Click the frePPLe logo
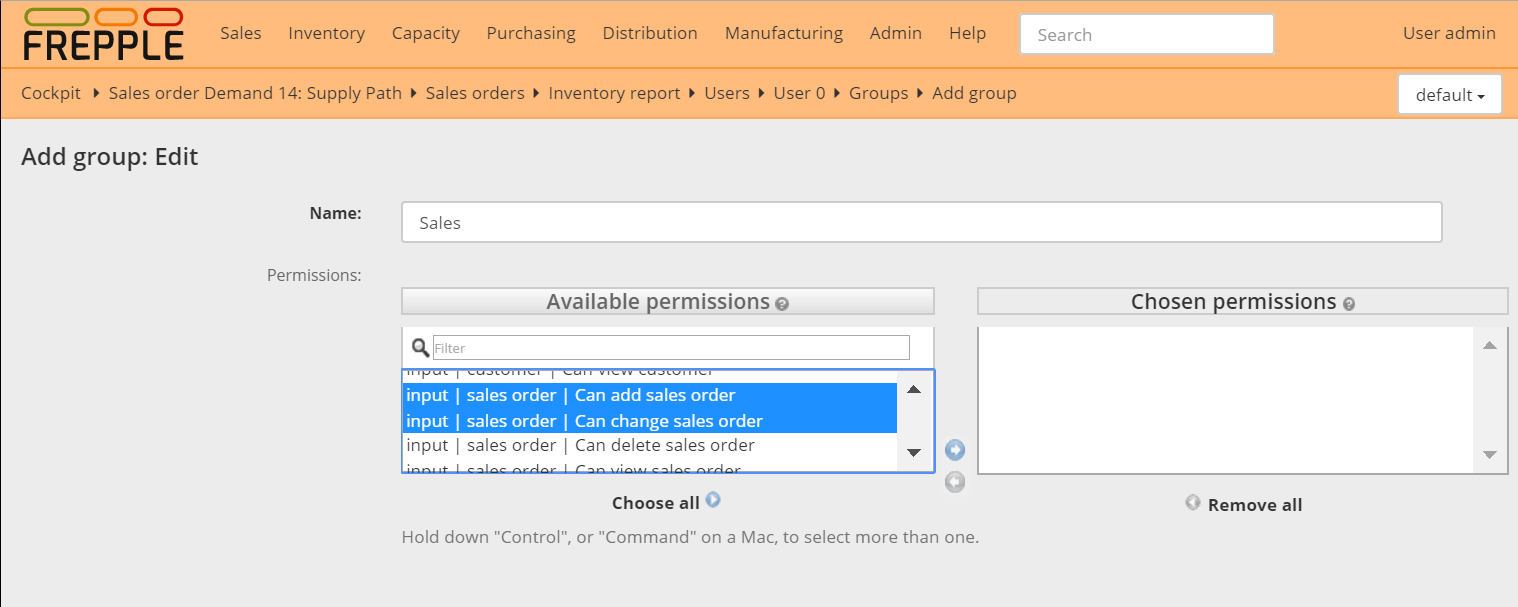This screenshot has height=607, width=1518. (x=103, y=34)
